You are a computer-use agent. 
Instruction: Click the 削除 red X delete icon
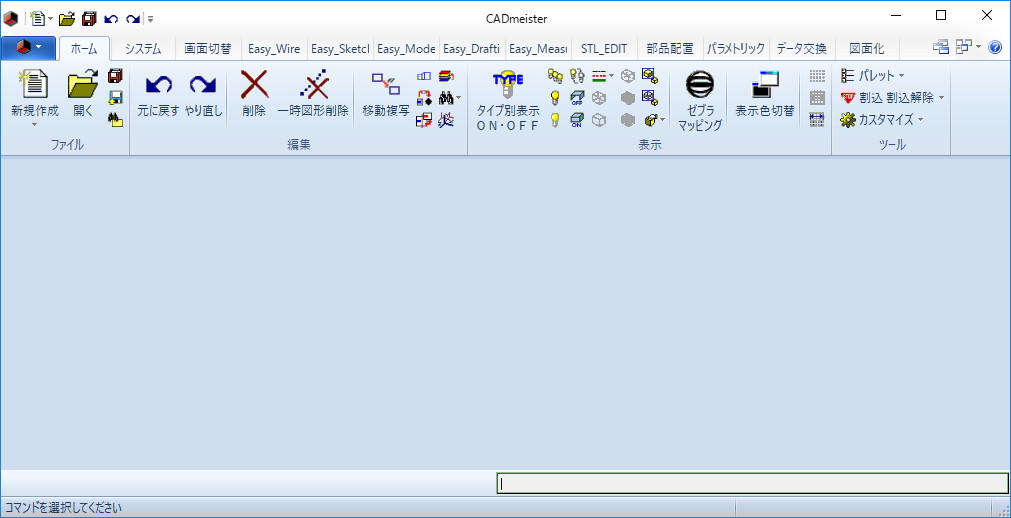coord(254,84)
